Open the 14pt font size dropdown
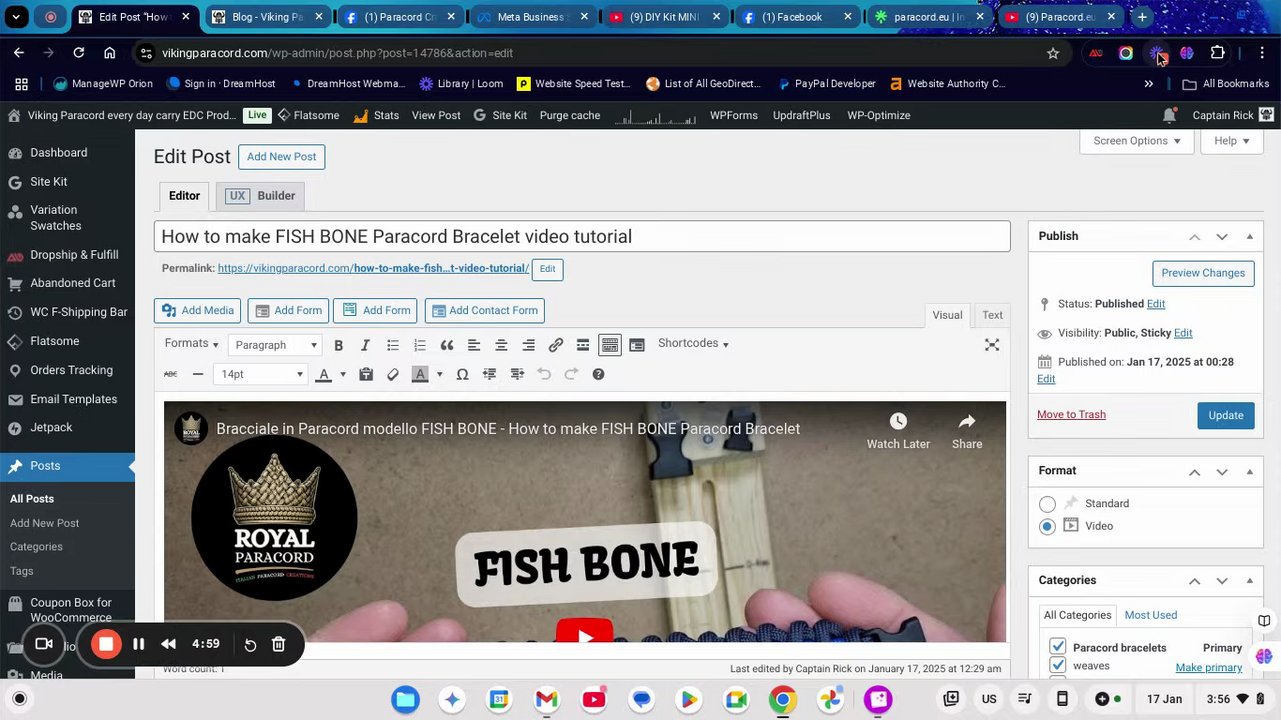The height and width of the screenshot is (720, 1281). click(x=262, y=374)
